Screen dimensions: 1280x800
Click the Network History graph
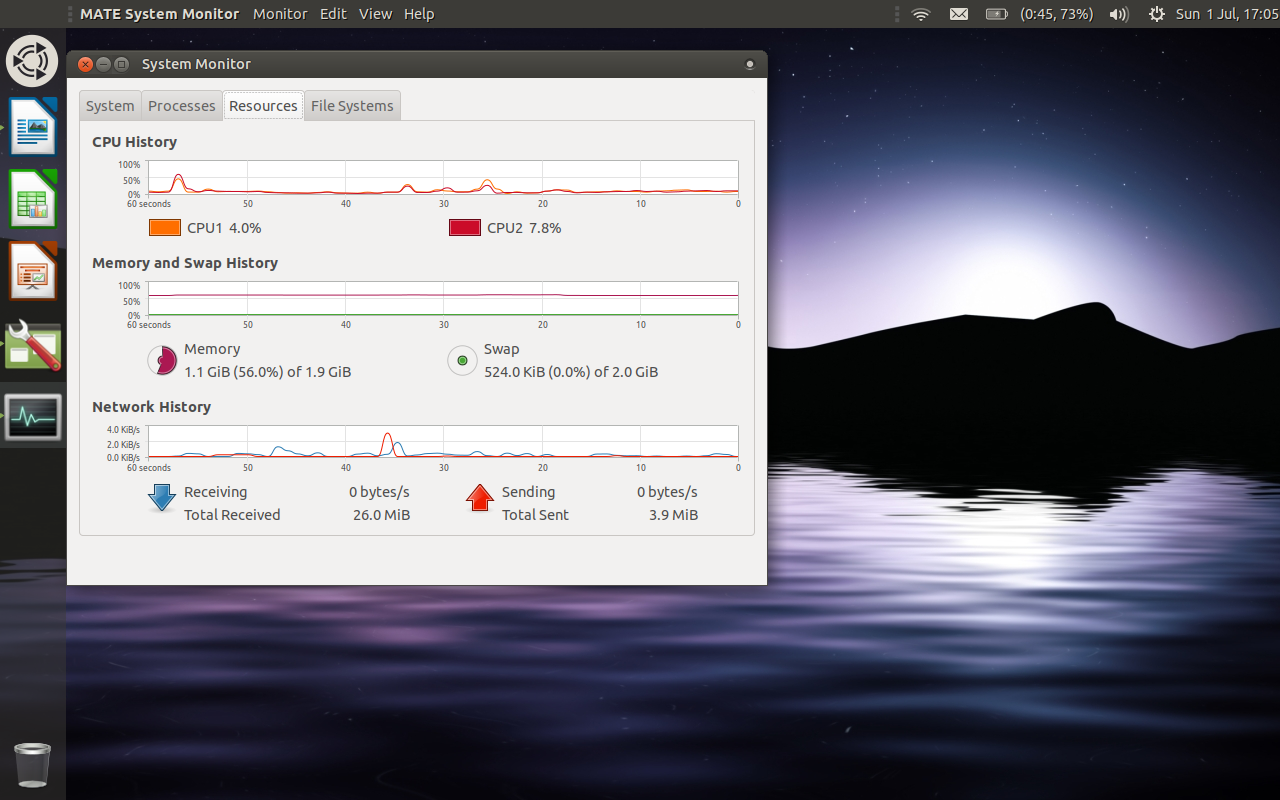click(443, 441)
